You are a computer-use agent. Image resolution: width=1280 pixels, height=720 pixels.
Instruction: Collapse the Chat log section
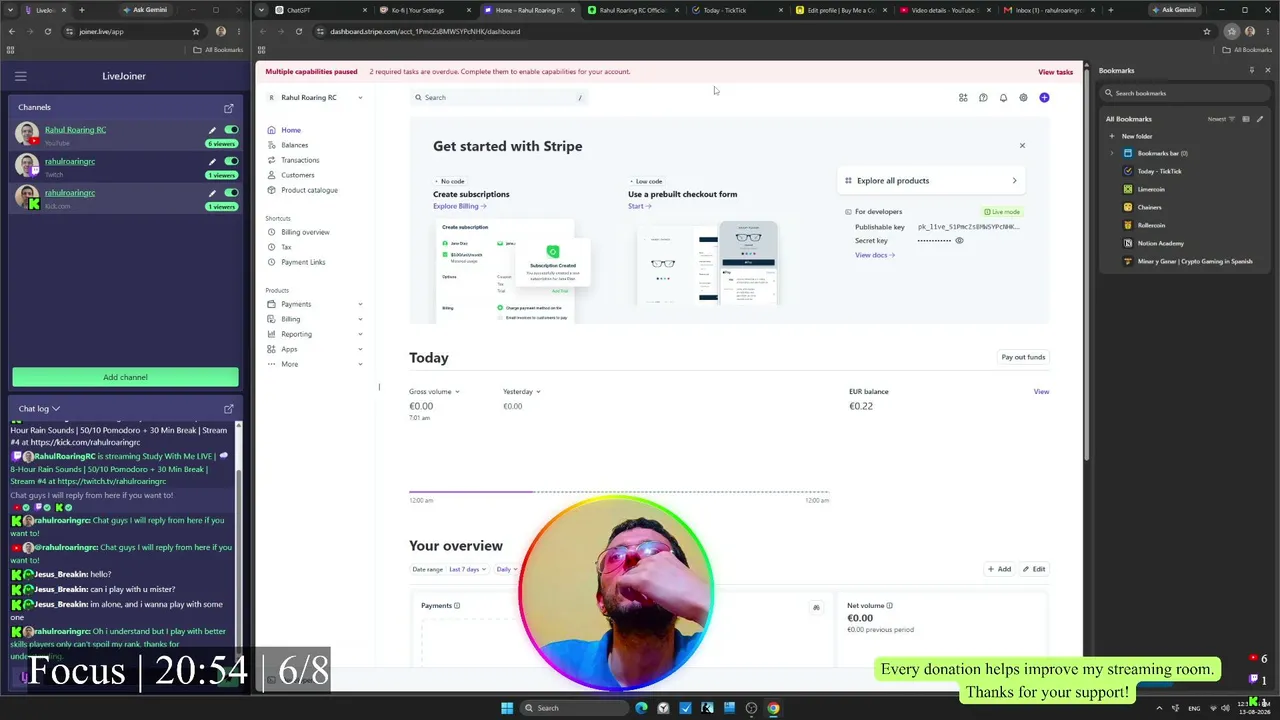click(x=56, y=409)
